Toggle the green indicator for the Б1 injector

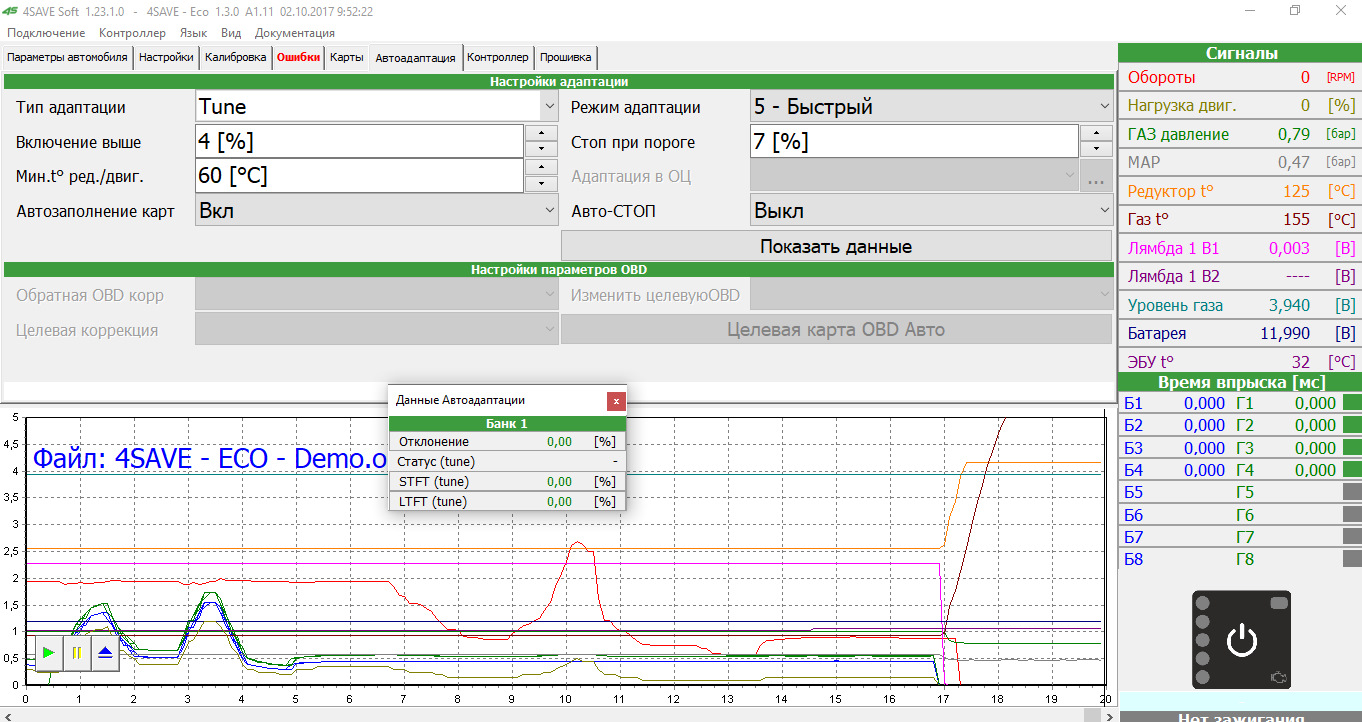click(x=1352, y=403)
